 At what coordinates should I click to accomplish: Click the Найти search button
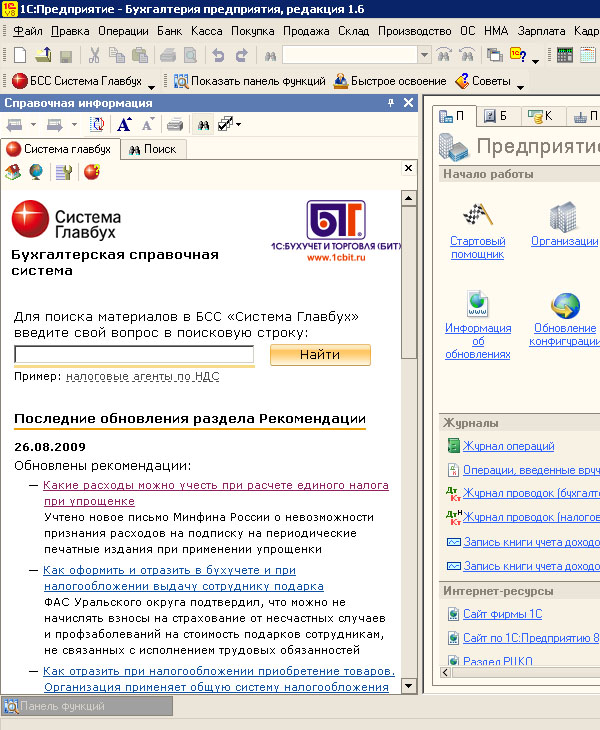pos(320,355)
